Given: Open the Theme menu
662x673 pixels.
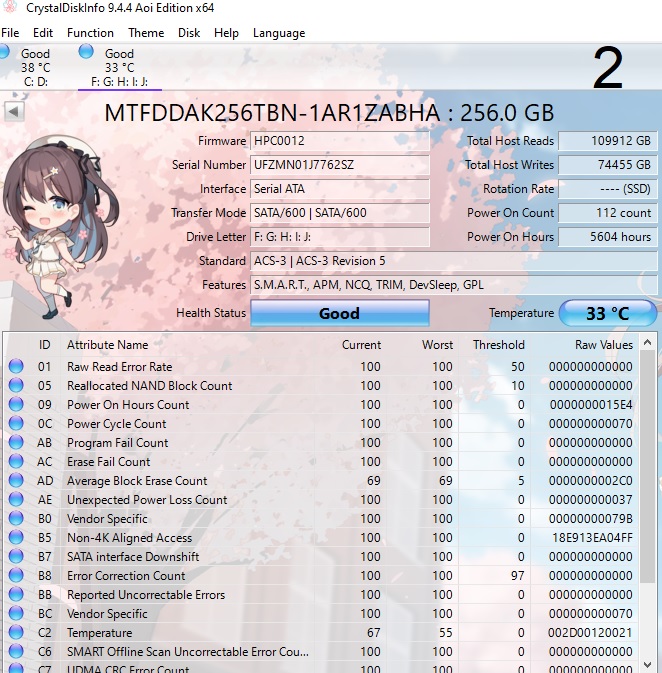Looking at the screenshot, I should point(146,33).
